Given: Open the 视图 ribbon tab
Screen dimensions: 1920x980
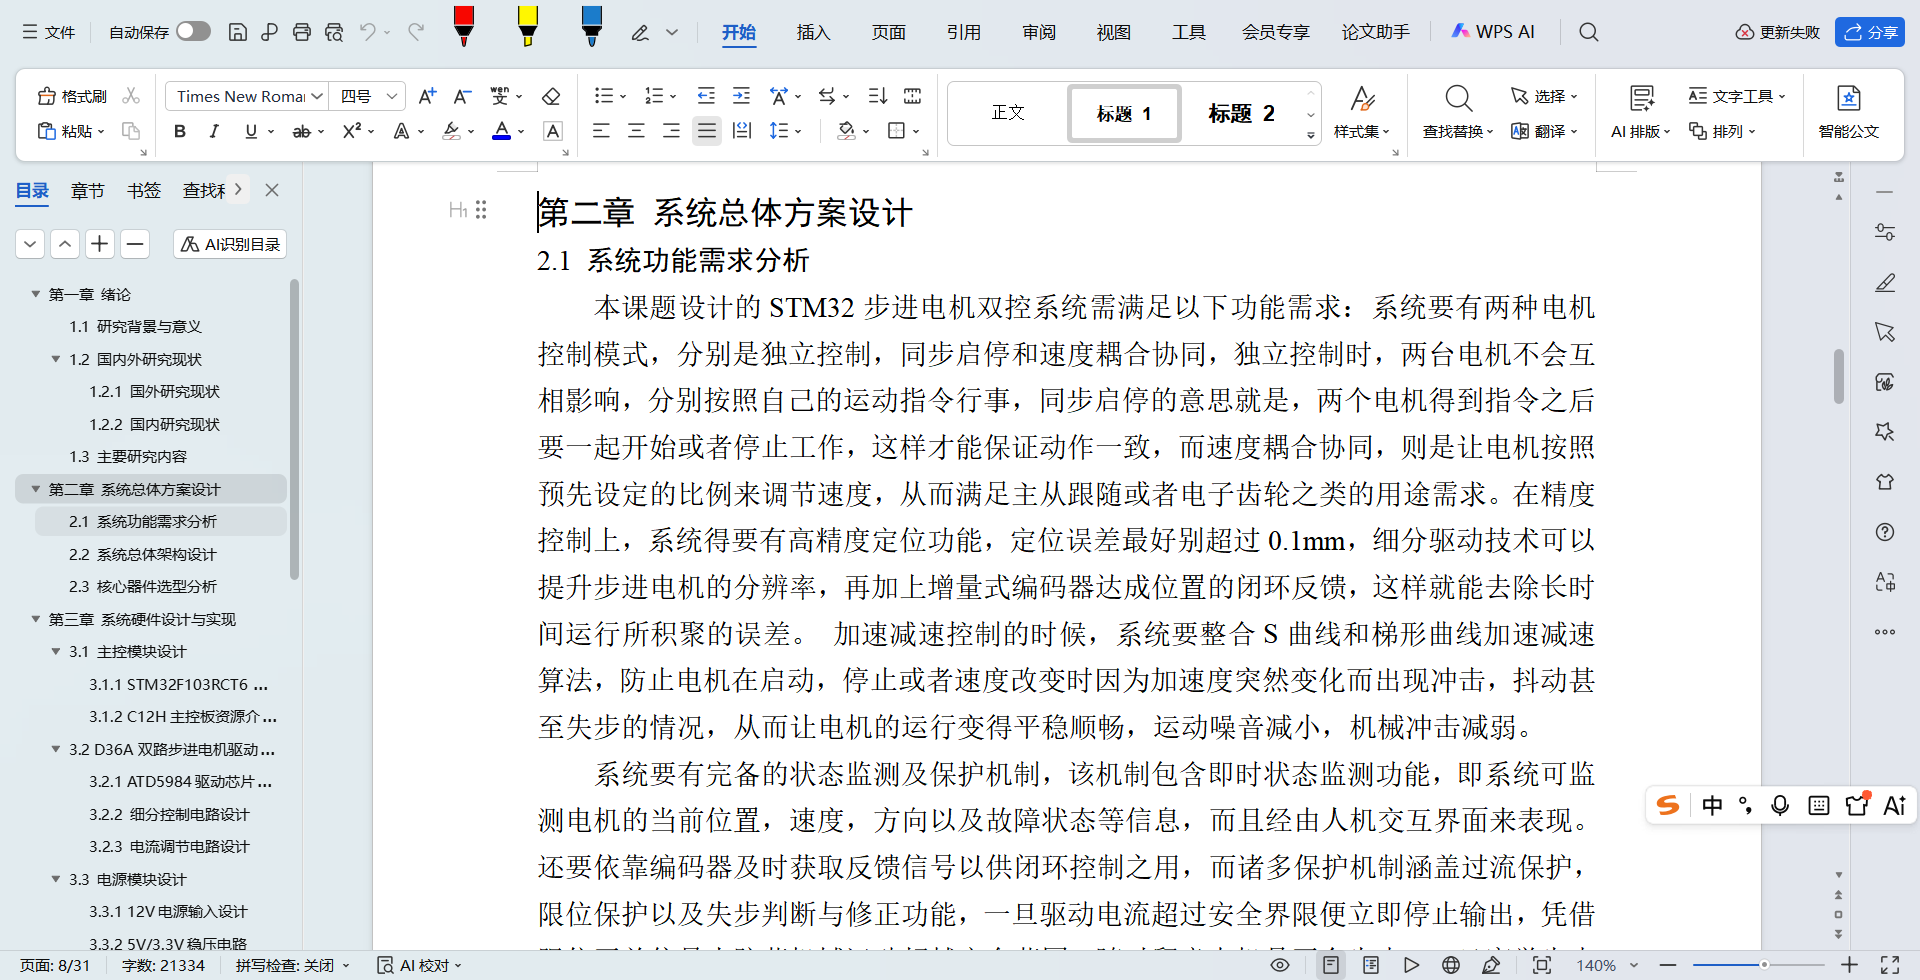Looking at the screenshot, I should coord(1113,32).
